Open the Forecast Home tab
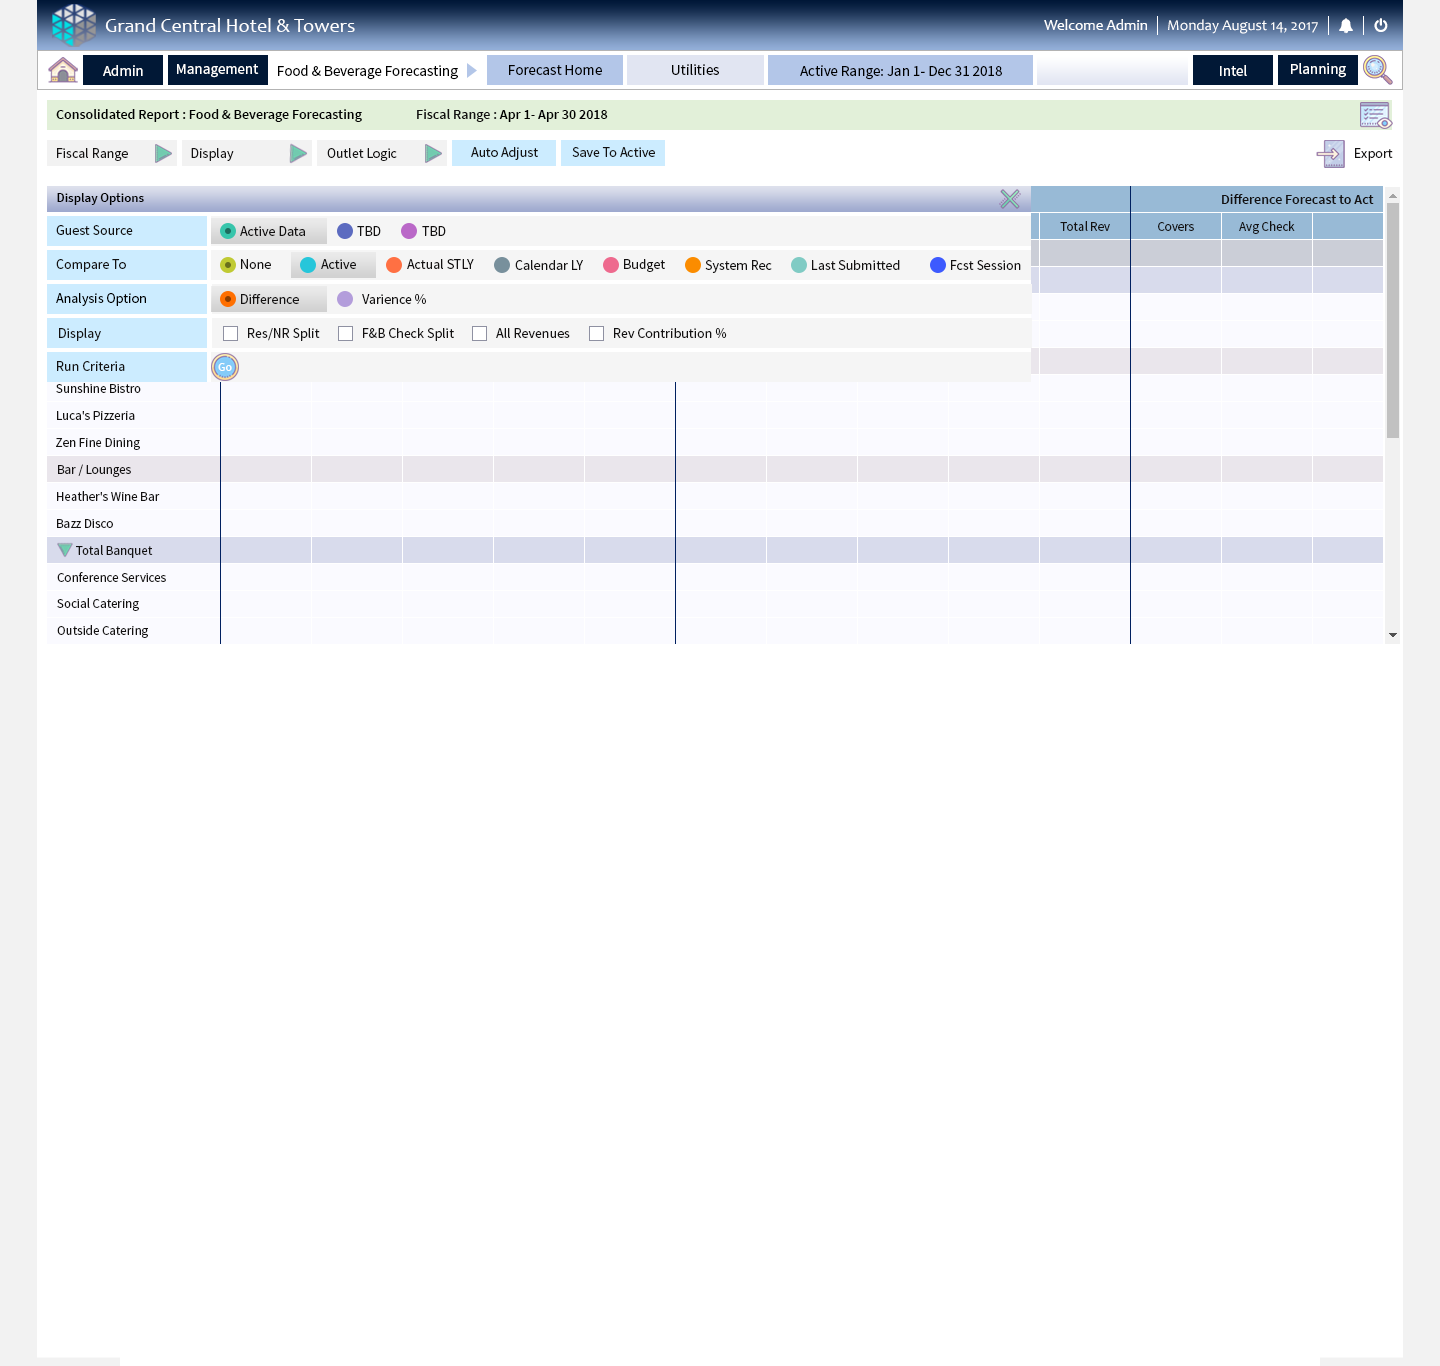 [x=555, y=70]
